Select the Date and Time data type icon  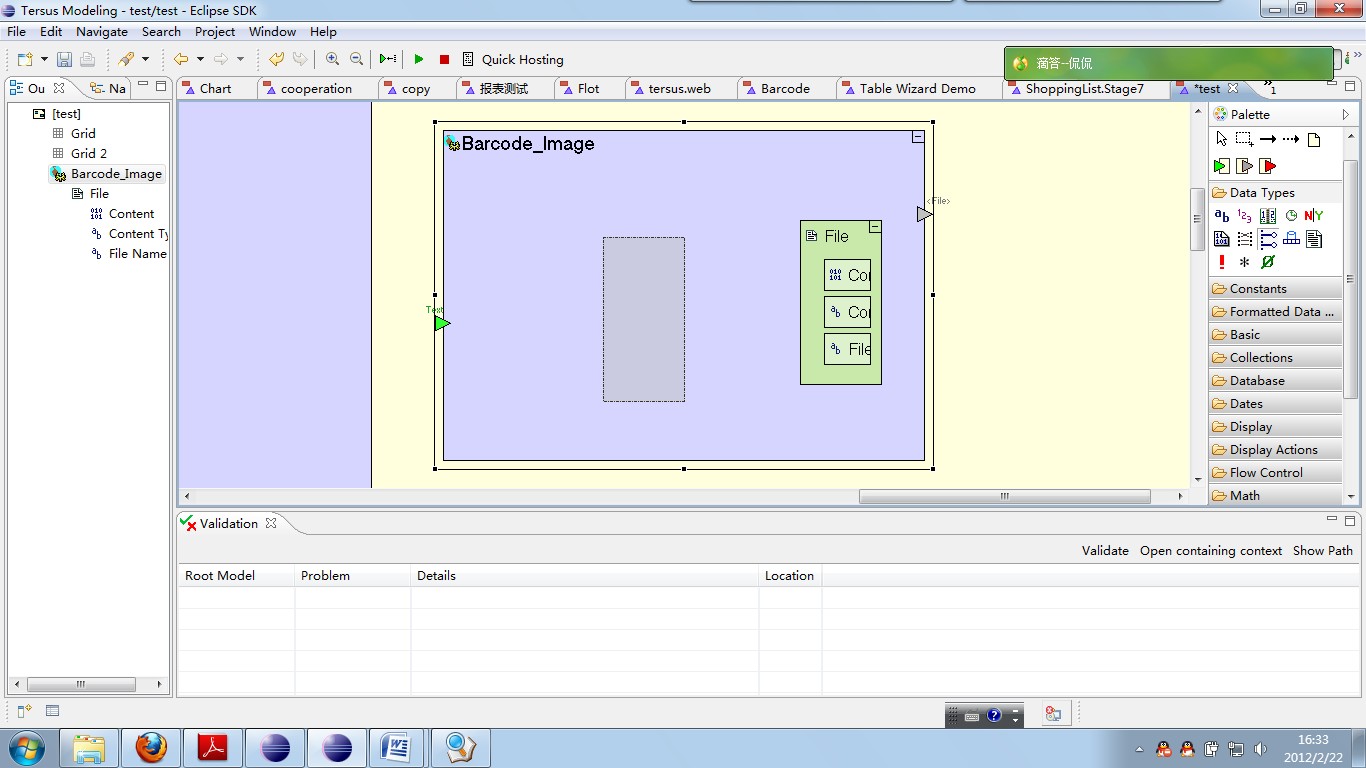tap(1291, 216)
